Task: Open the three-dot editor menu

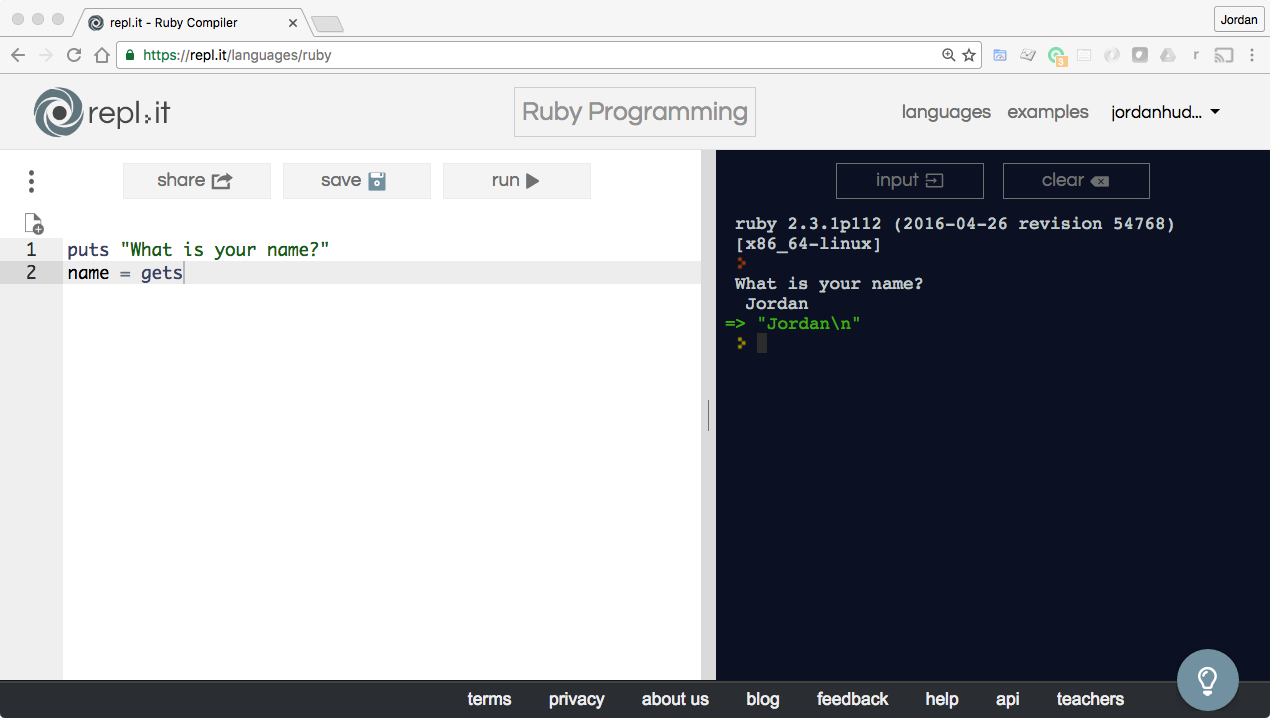Action: (32, 181)
